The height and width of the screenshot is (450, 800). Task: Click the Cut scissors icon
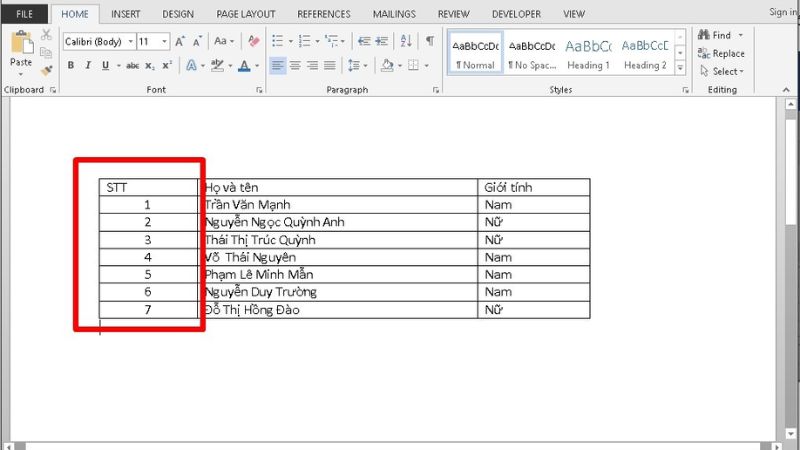click(46, 35)
